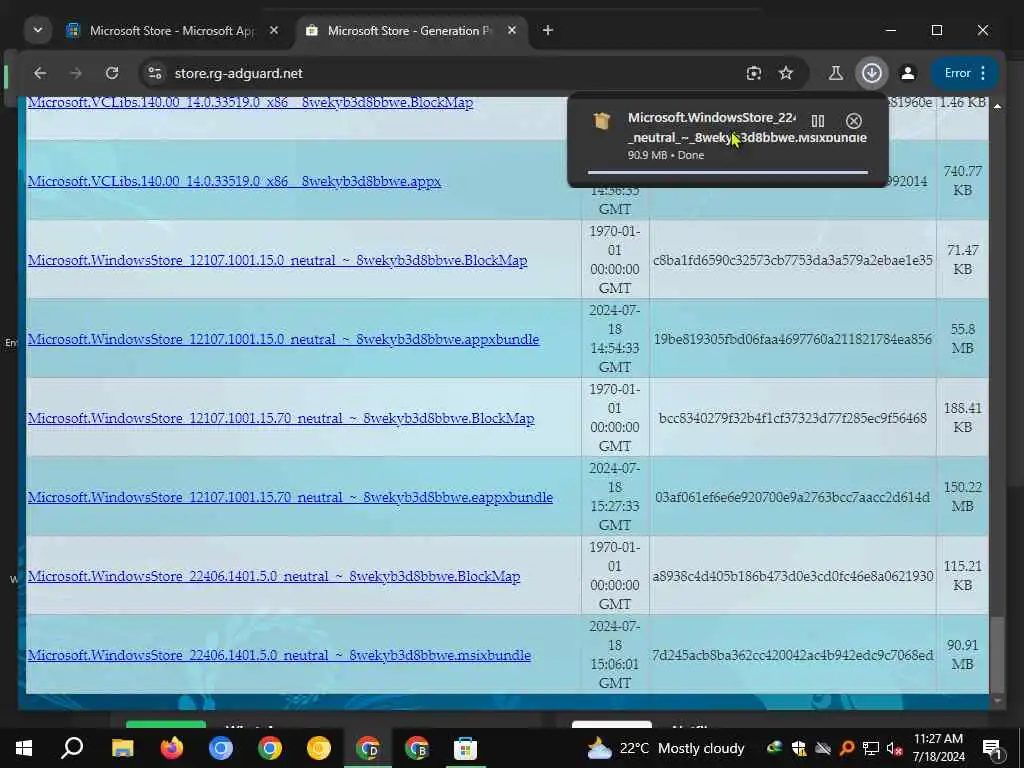View site information for store.rg-adguard.net
The image size is (1024, 768).
155,73
